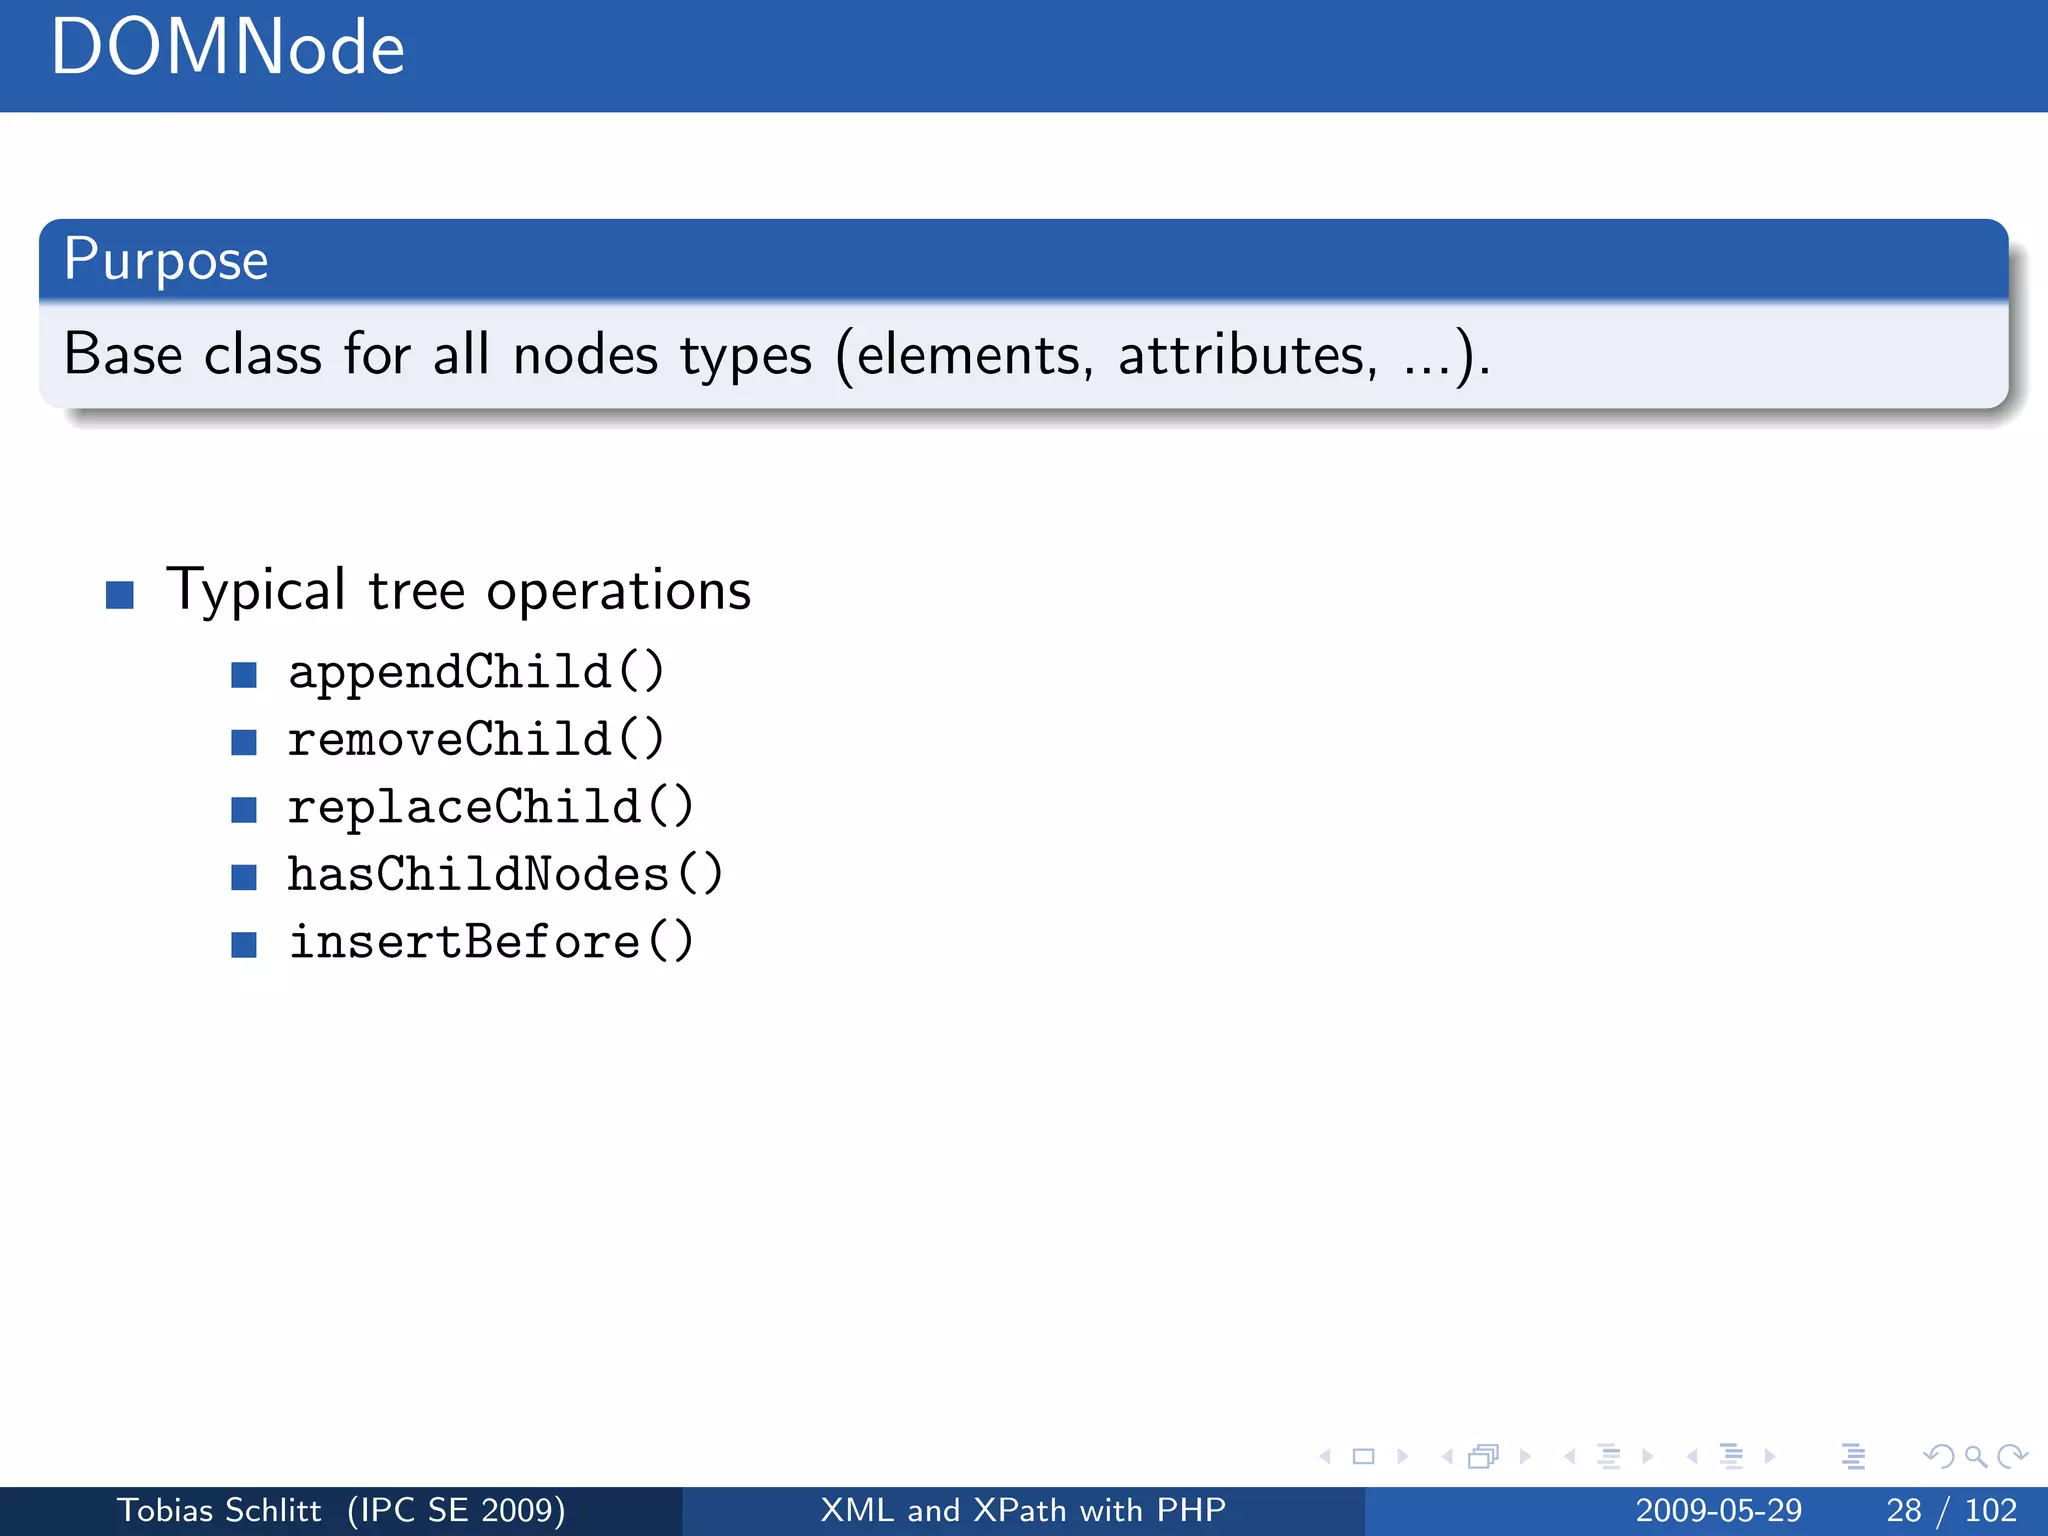Move to the next section arrow
Screen dimensions: 2048x1536
(x=1770, y=1457)
